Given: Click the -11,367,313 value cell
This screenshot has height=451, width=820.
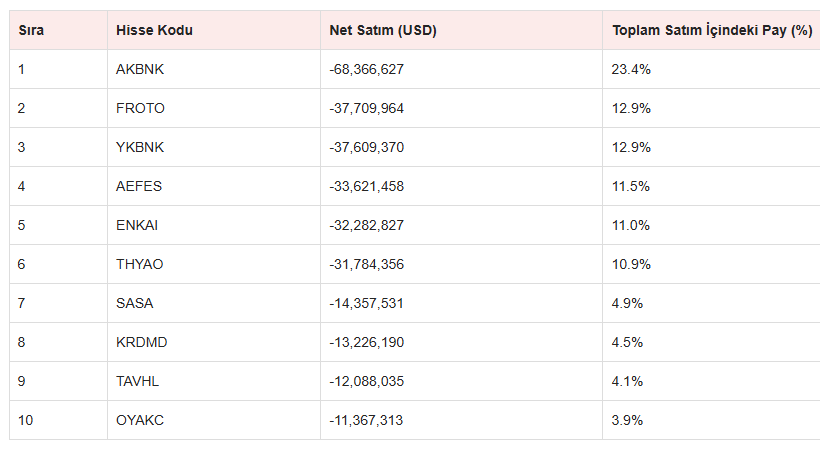Looking at the screenshot, I should [365, 420].
